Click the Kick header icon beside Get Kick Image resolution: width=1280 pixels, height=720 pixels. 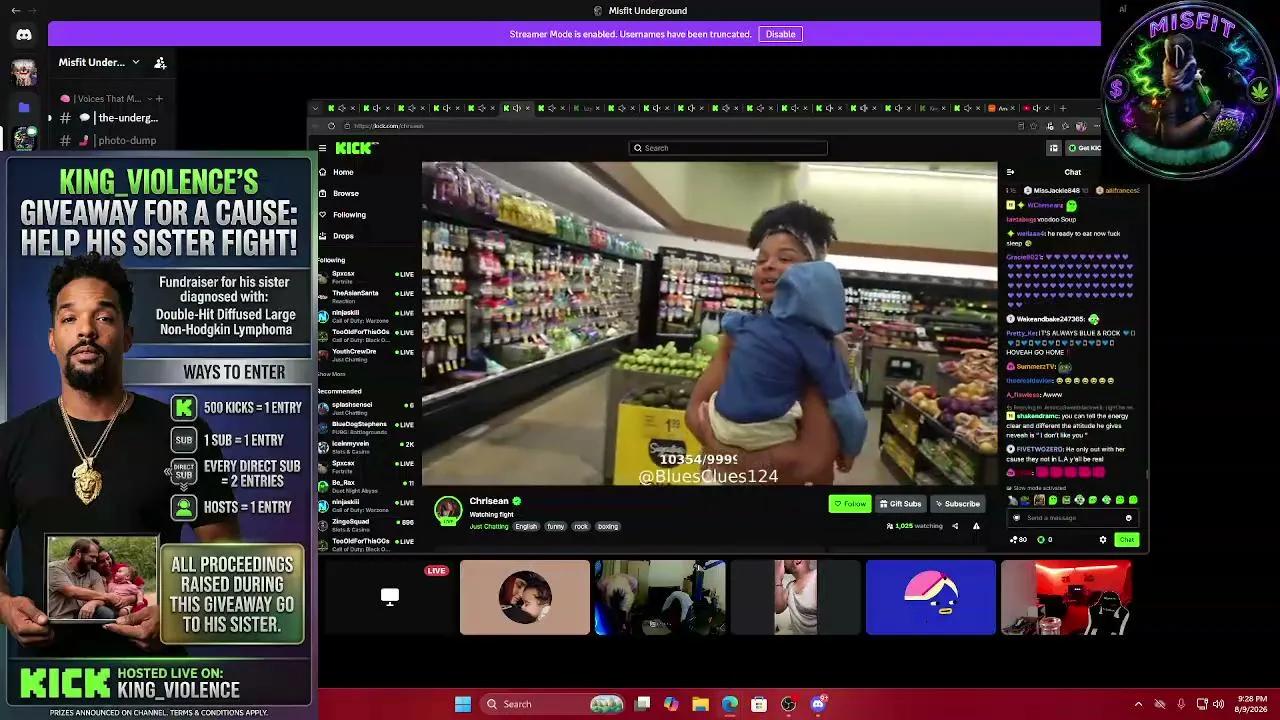[1053, 148]
